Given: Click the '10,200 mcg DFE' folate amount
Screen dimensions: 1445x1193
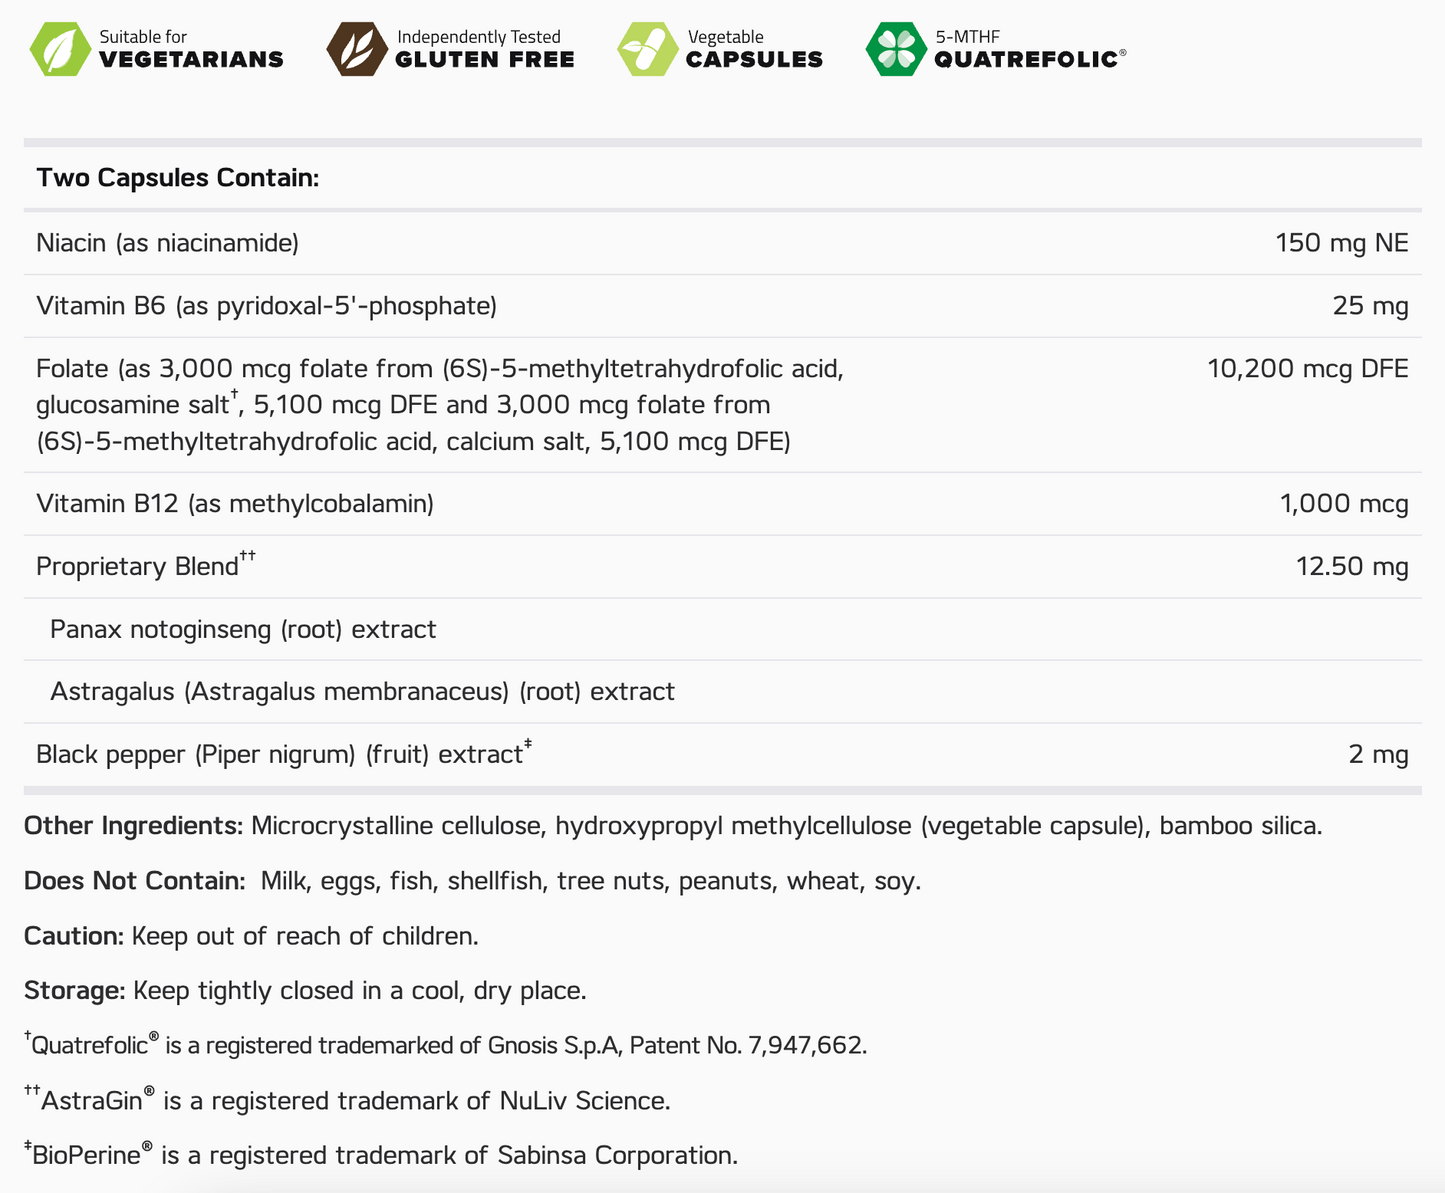Looking at the screenshot, I should tap(1307, 369).
